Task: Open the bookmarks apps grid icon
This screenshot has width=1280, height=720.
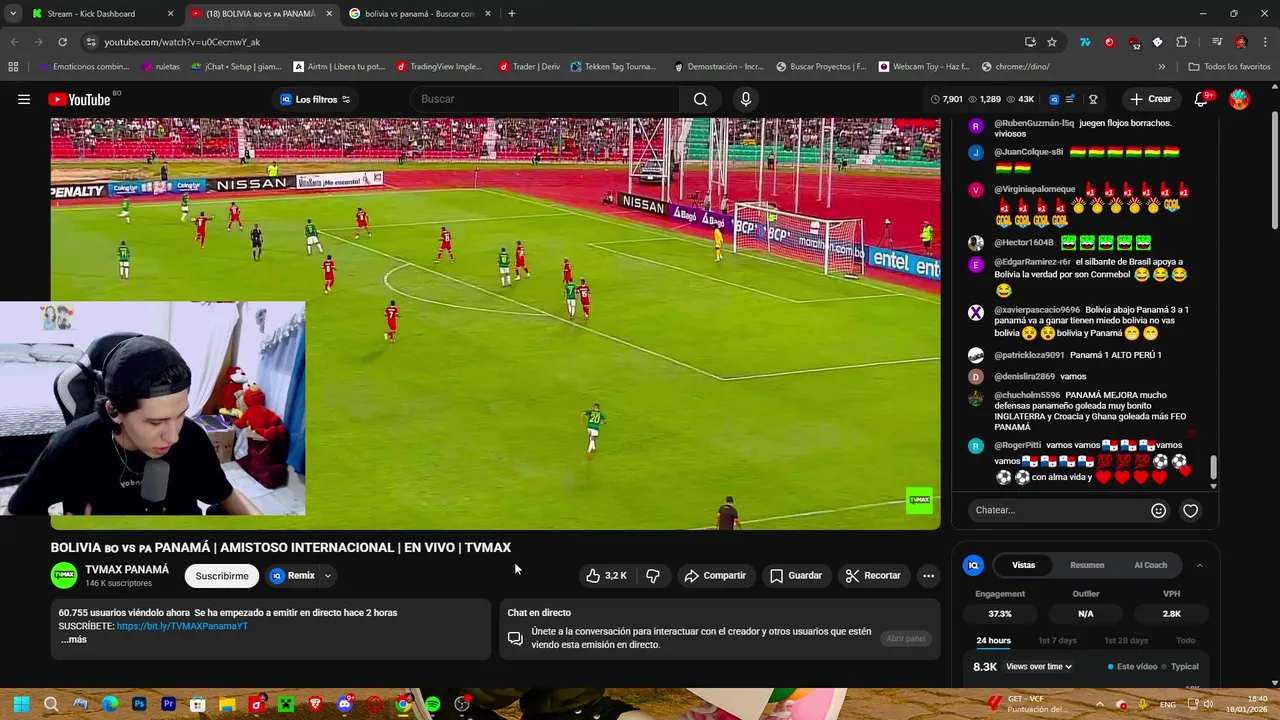Action: click(x=13, y=67)
